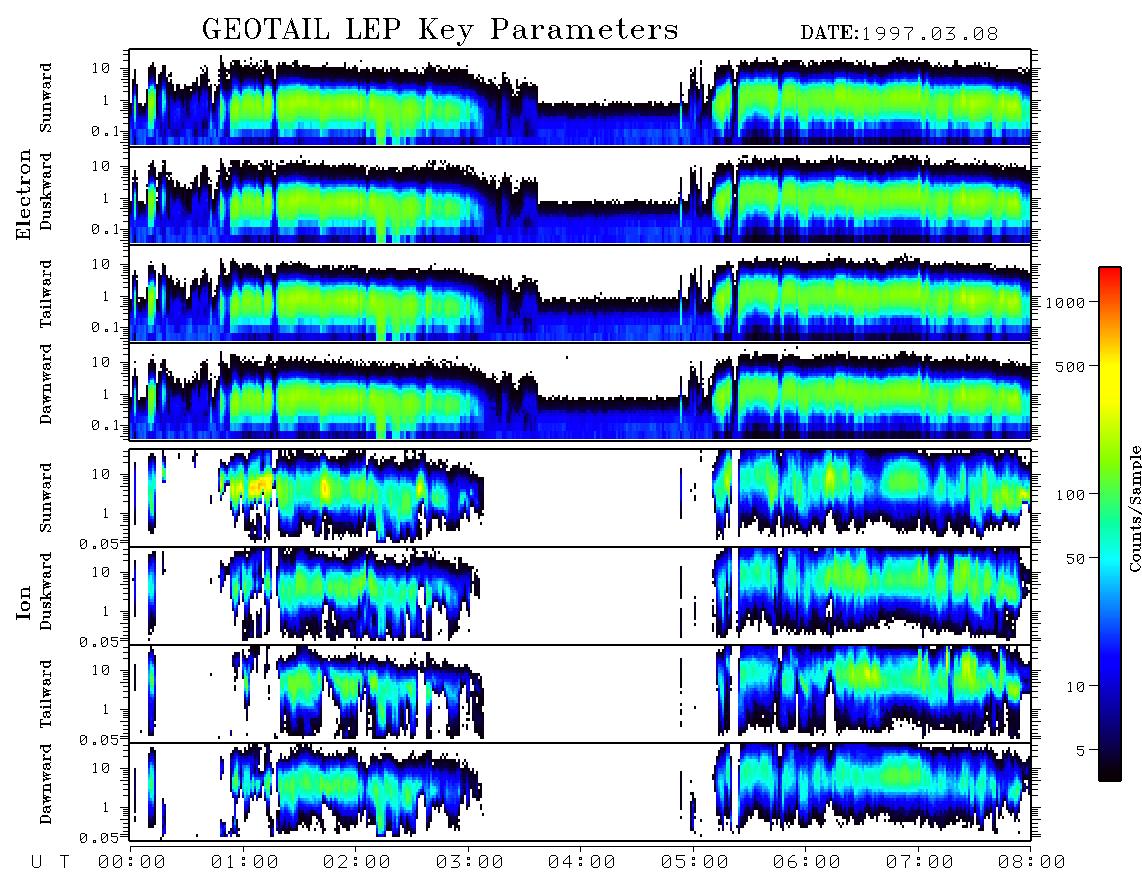Click the 01:00 time tick label
This screenshot has width=1142, height=880.
(x=245, y=862)
